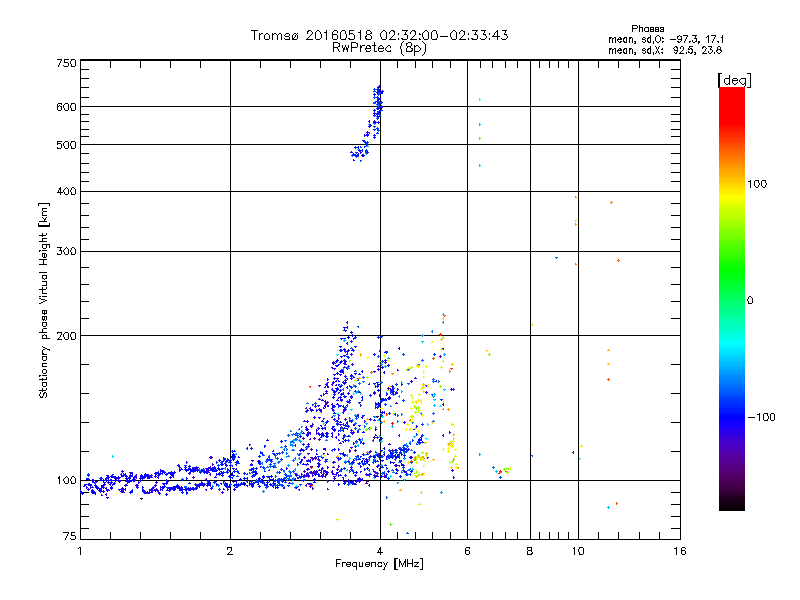Click the 'mean, sd,X: 92.5, 23.8' line
Image resolution: width=800 pixels, height=600 pixels.
tap(665, 50)
